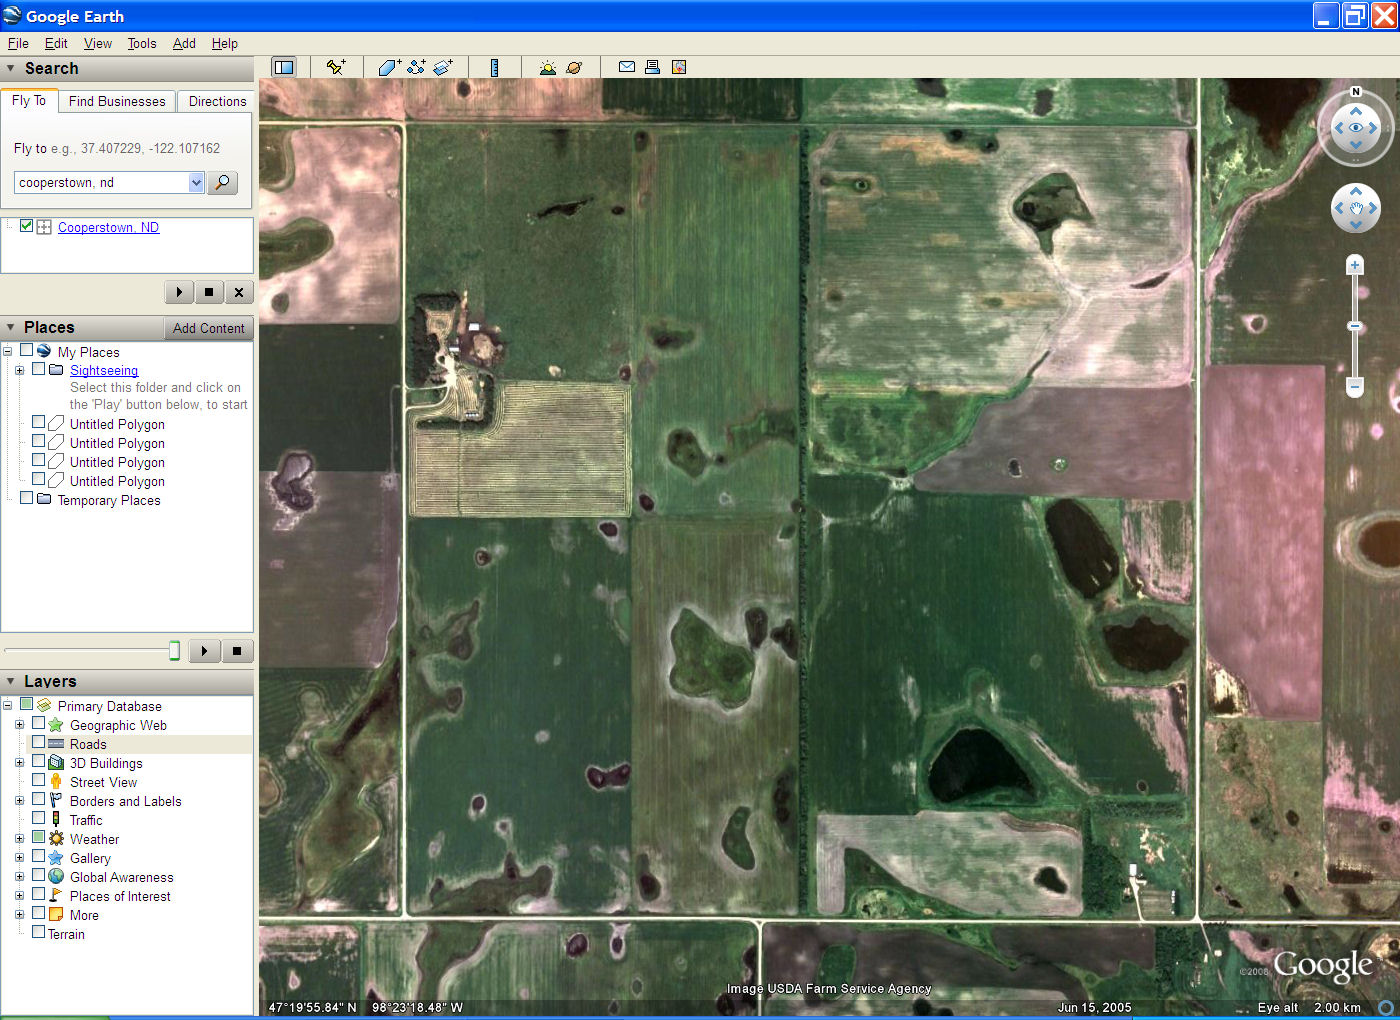Expand the Borders and Labels node
Image resolution: width=1400 pixels, height=1020 pixels.
coord(19,801)
